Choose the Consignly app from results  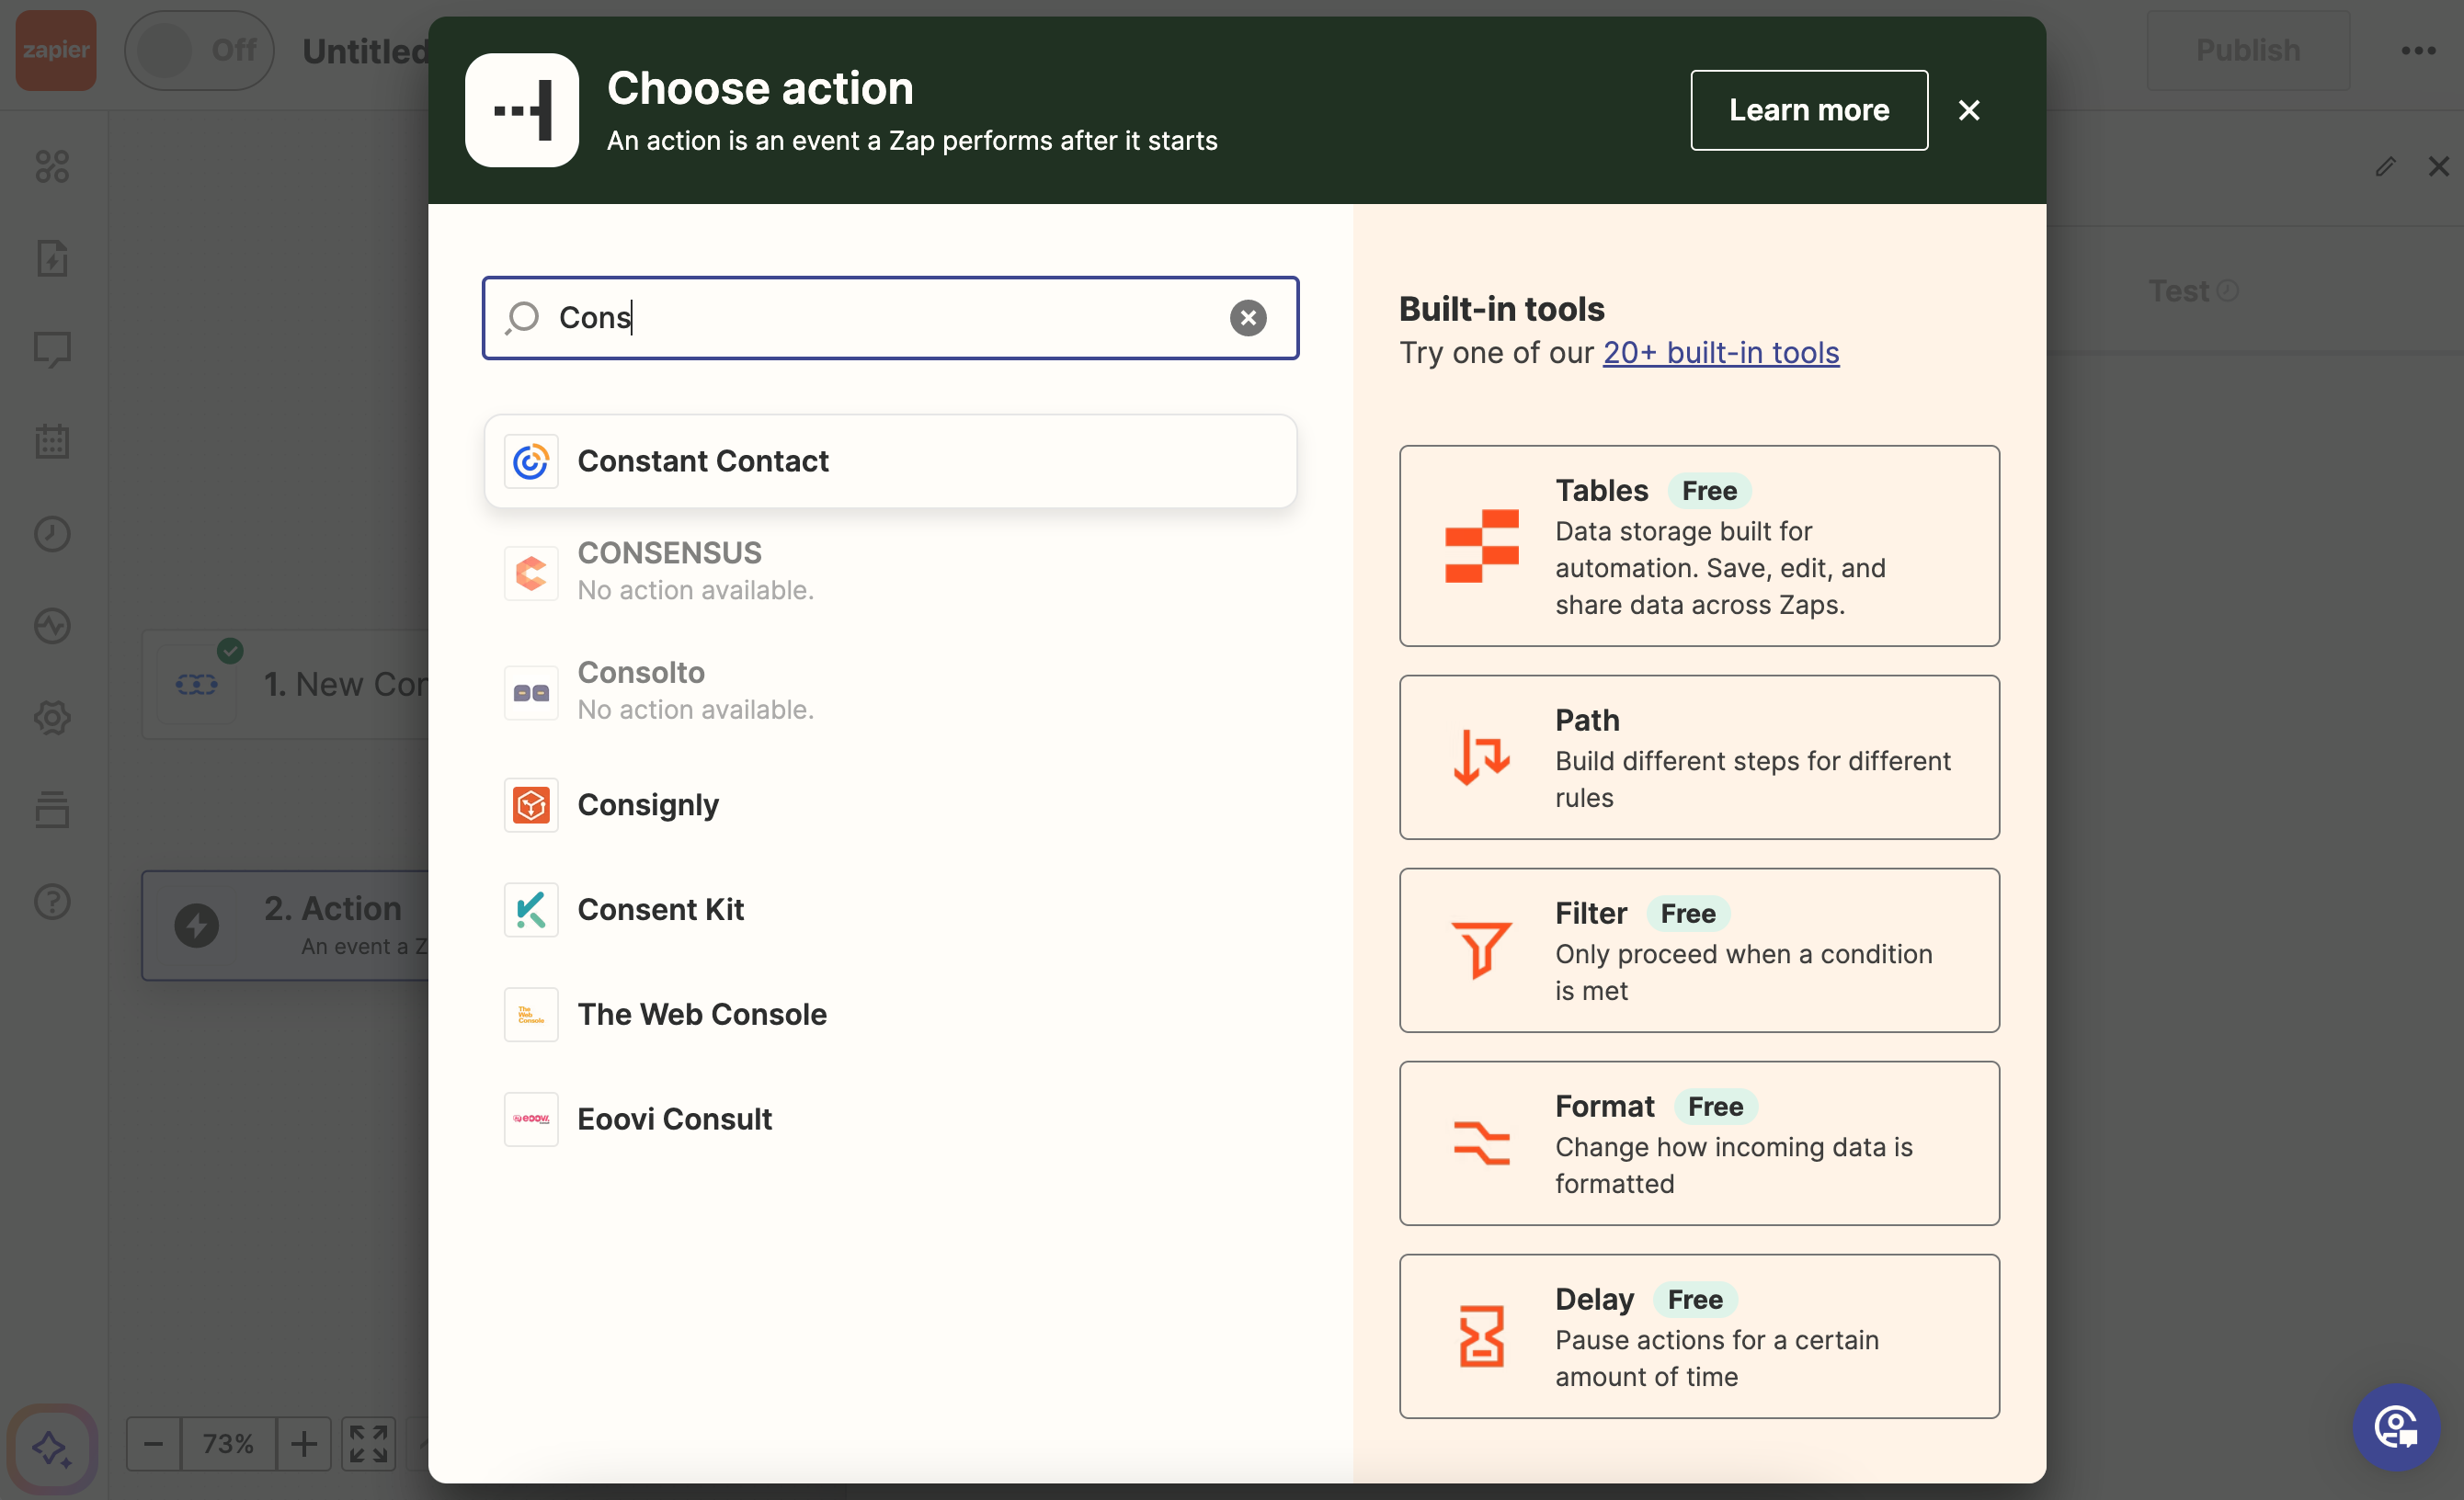(x=648, y=805)
